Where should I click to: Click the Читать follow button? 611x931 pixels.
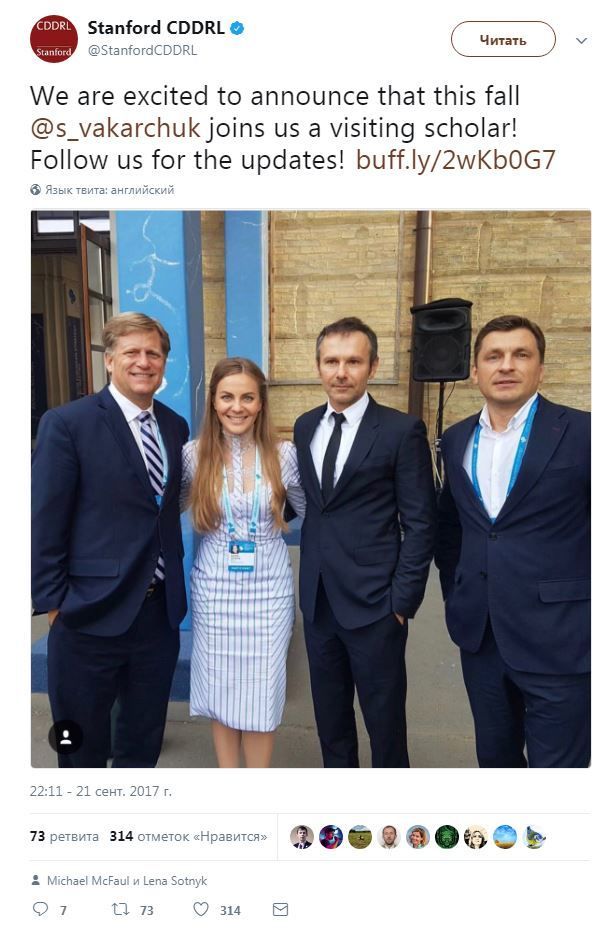click(503, 39)
